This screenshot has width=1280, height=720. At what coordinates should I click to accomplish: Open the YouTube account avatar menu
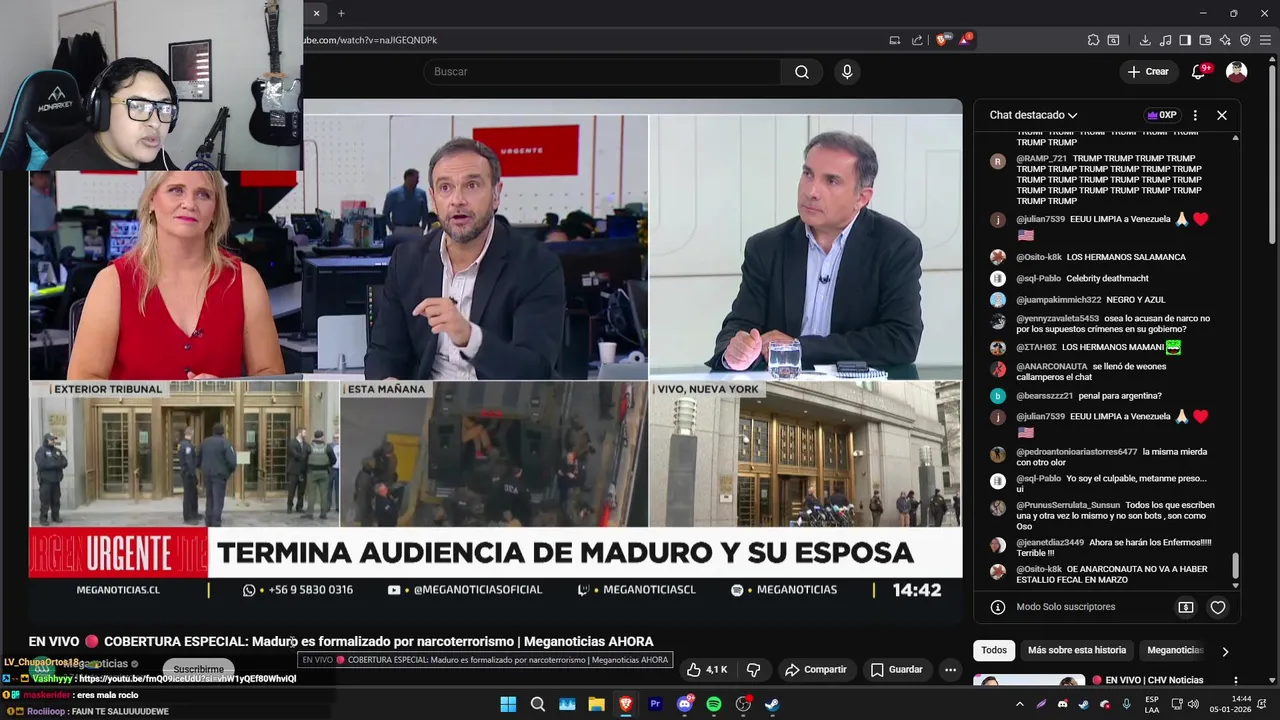pyautogui.click(x=1237, y=72)
